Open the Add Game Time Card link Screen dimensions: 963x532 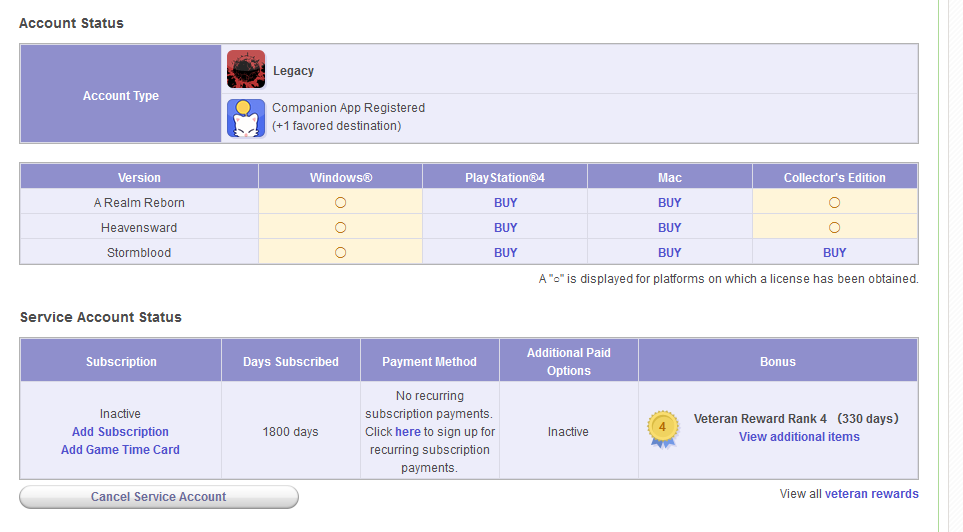pyautogui.click(x=120, y=450)
